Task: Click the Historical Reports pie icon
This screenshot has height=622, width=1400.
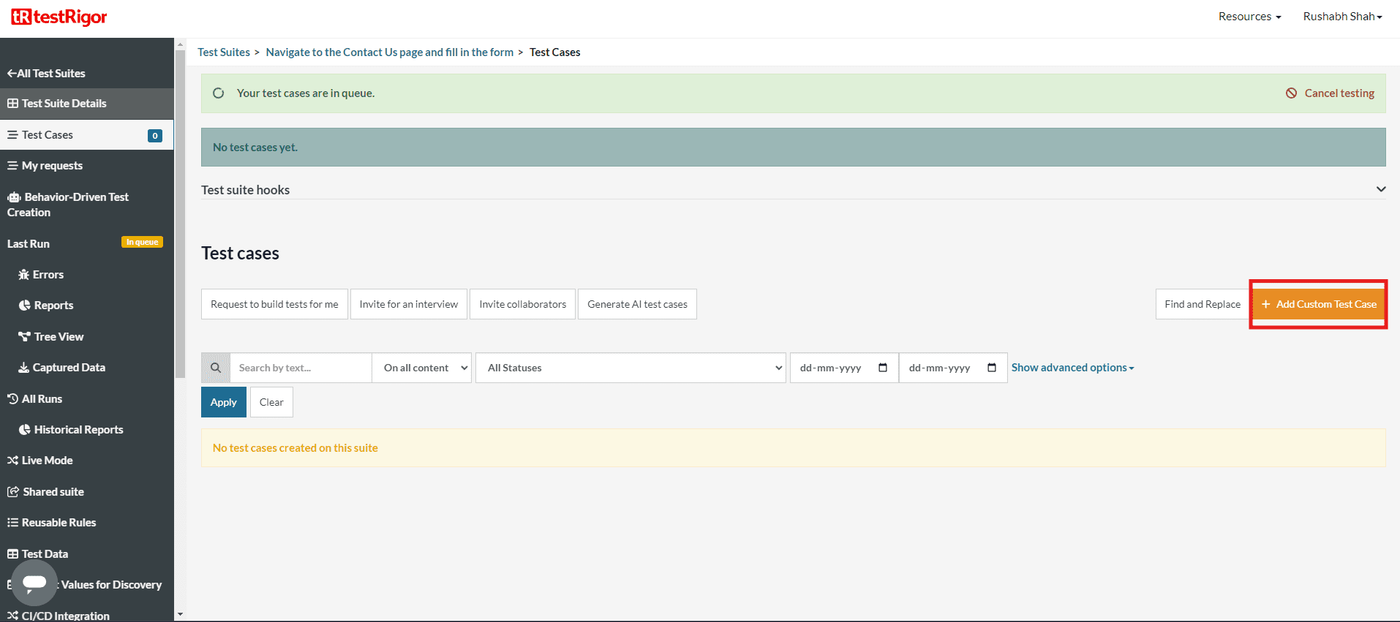Action: pyautogui.click(x=25, y=430)
